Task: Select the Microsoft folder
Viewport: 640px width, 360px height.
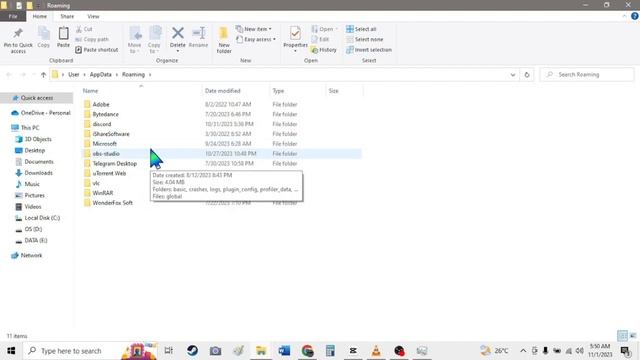Action: tap(104, 144)
